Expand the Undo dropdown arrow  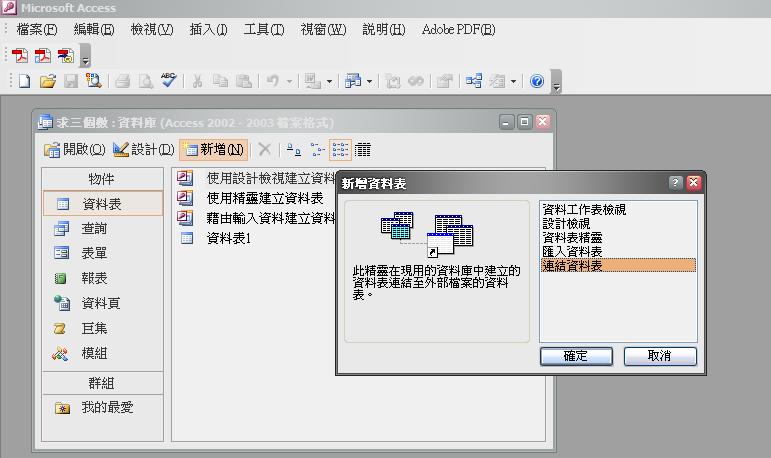click(289, 81)
